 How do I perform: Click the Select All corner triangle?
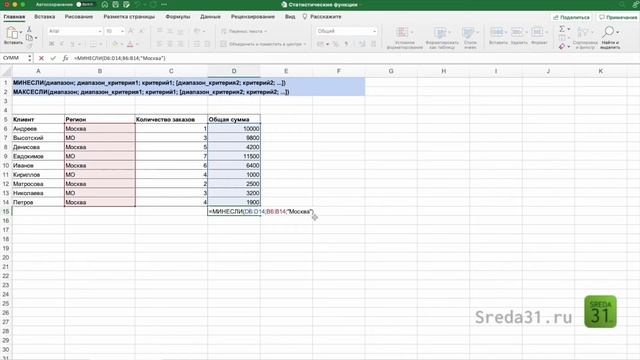point(6,71)
